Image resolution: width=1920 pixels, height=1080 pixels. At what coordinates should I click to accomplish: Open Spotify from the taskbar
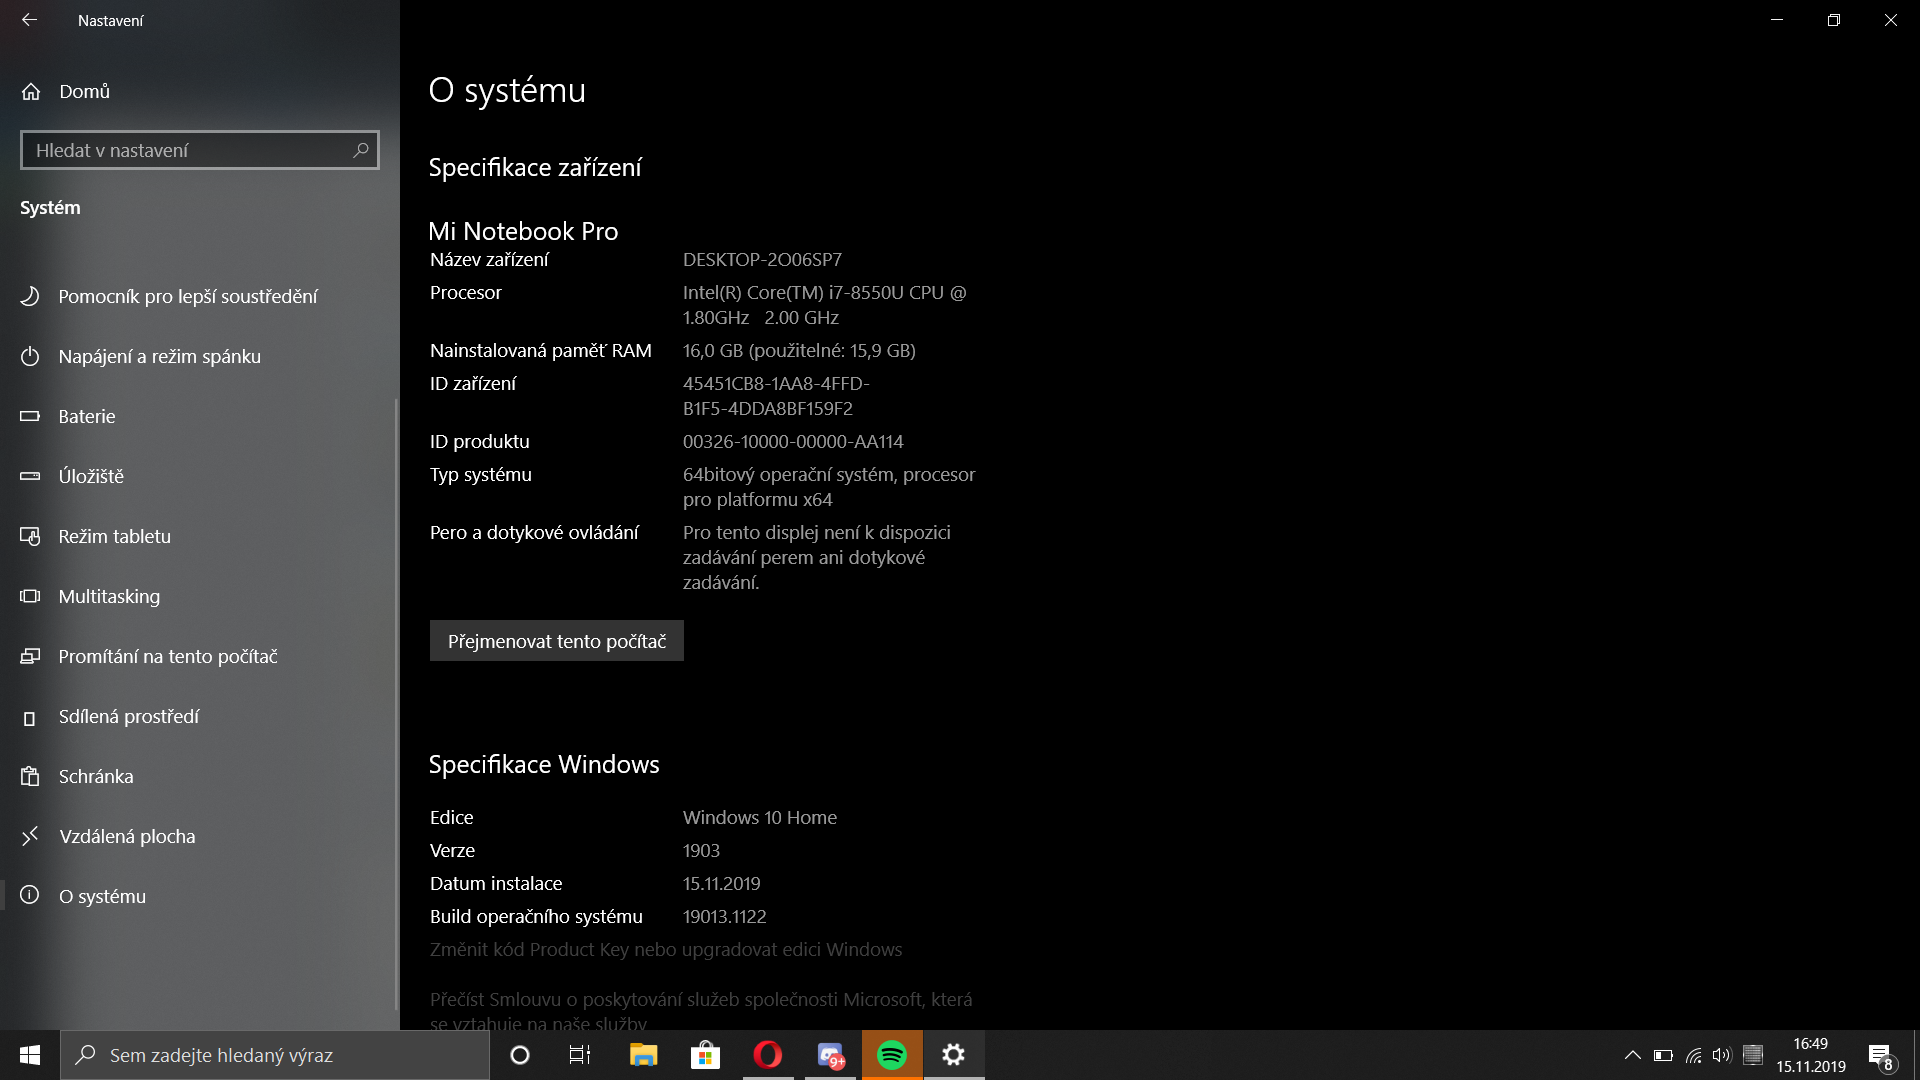click(892, 1055)
